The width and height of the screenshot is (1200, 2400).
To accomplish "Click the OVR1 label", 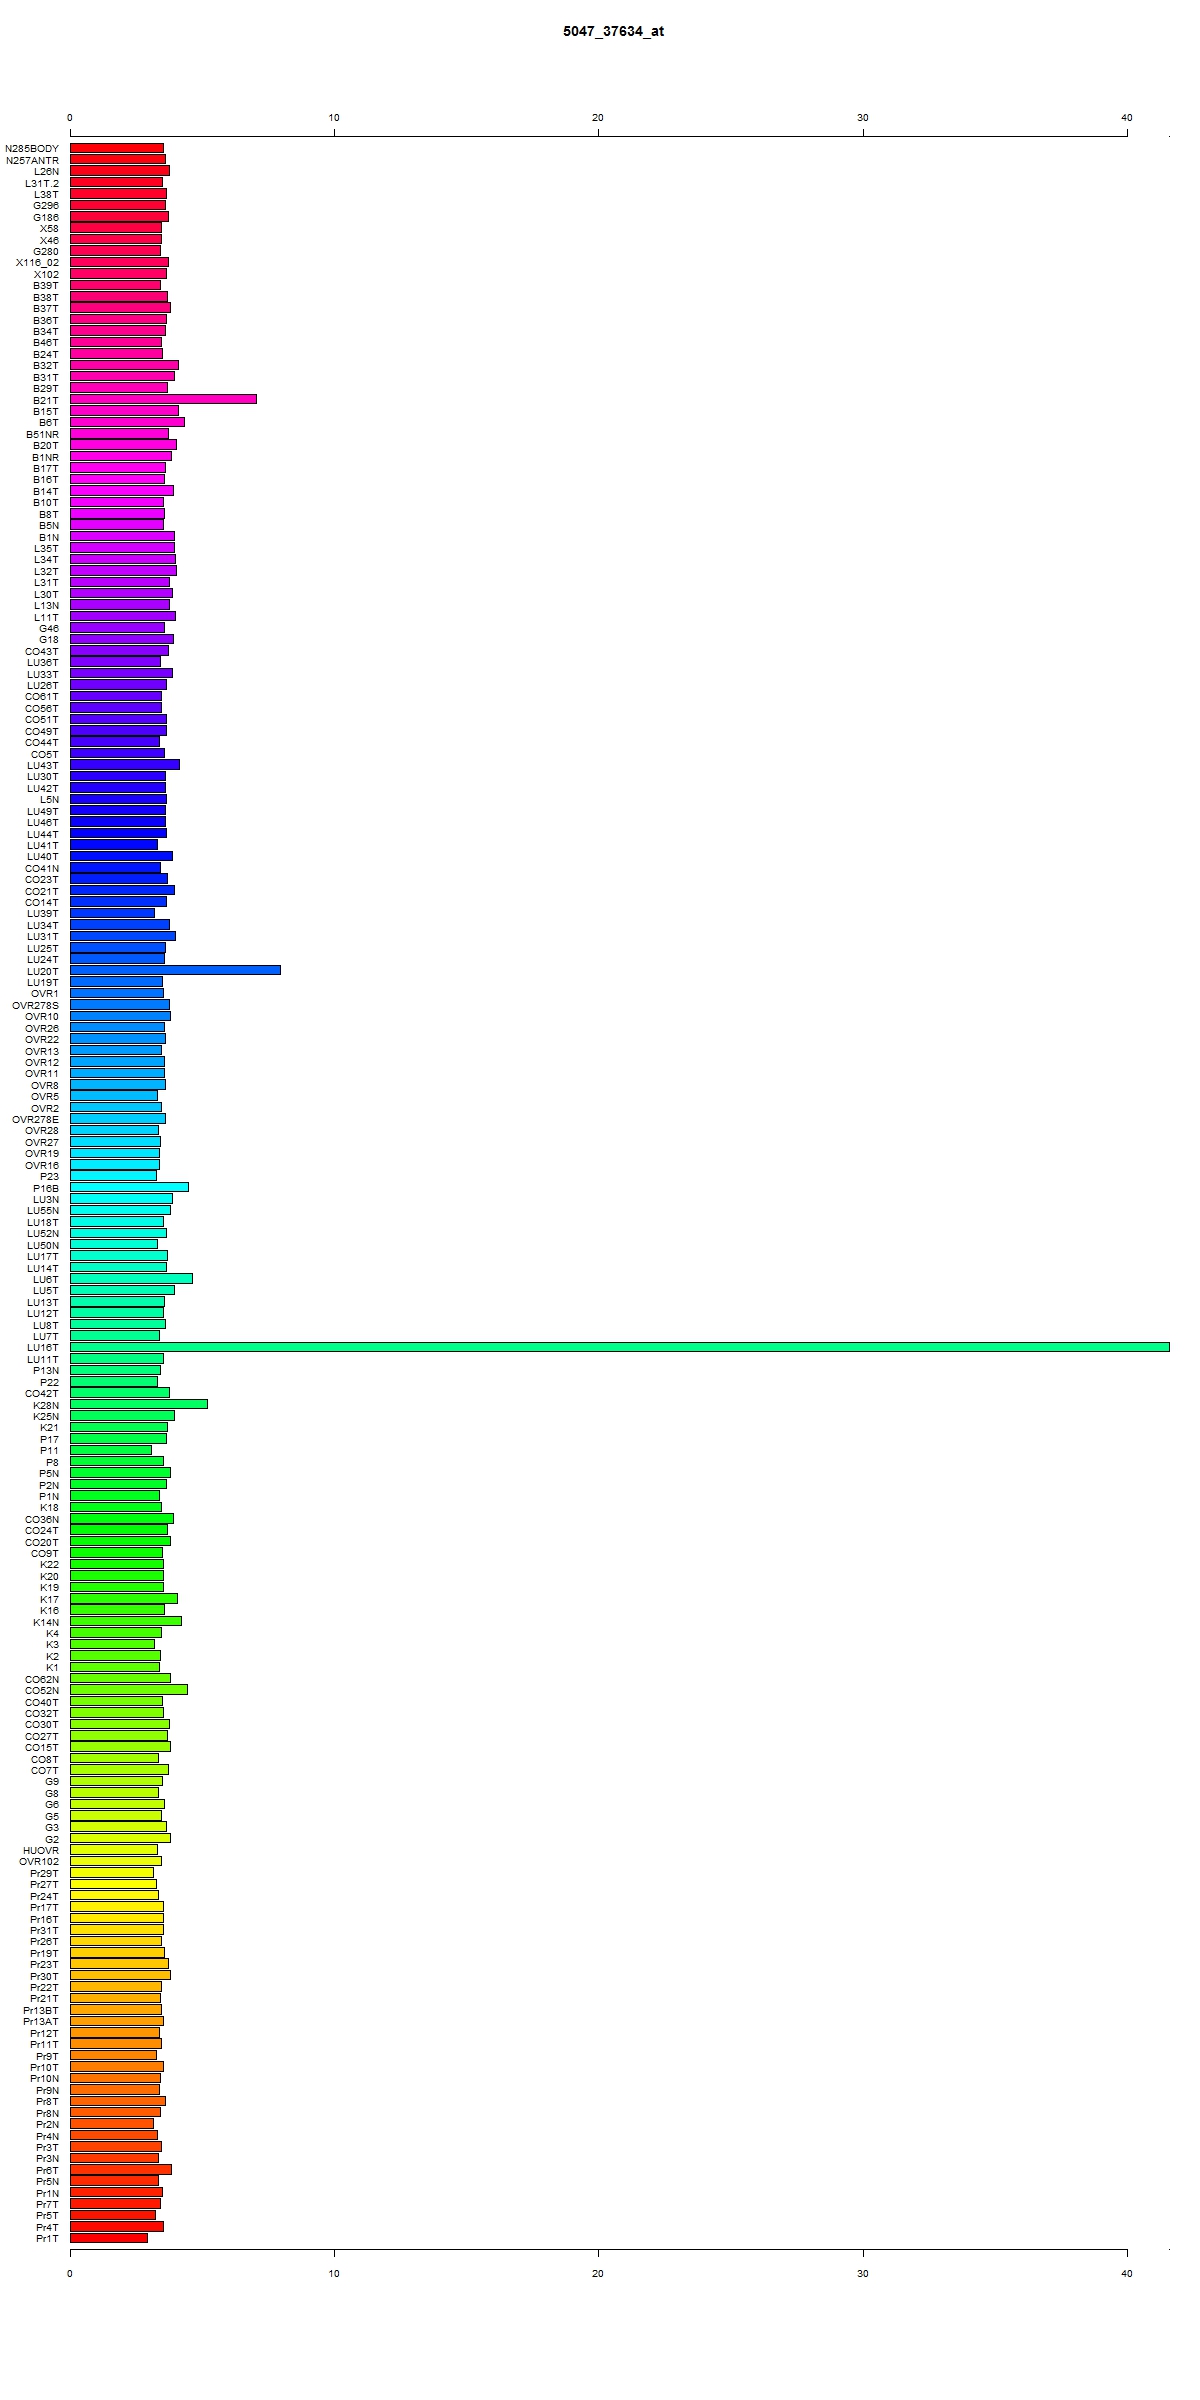I will tap(45, 994).
